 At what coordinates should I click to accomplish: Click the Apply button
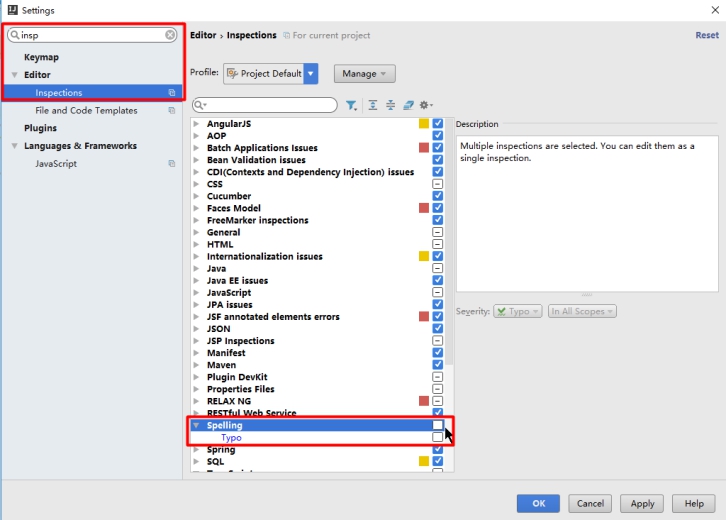pyautogui.click(x=642, y=503)
